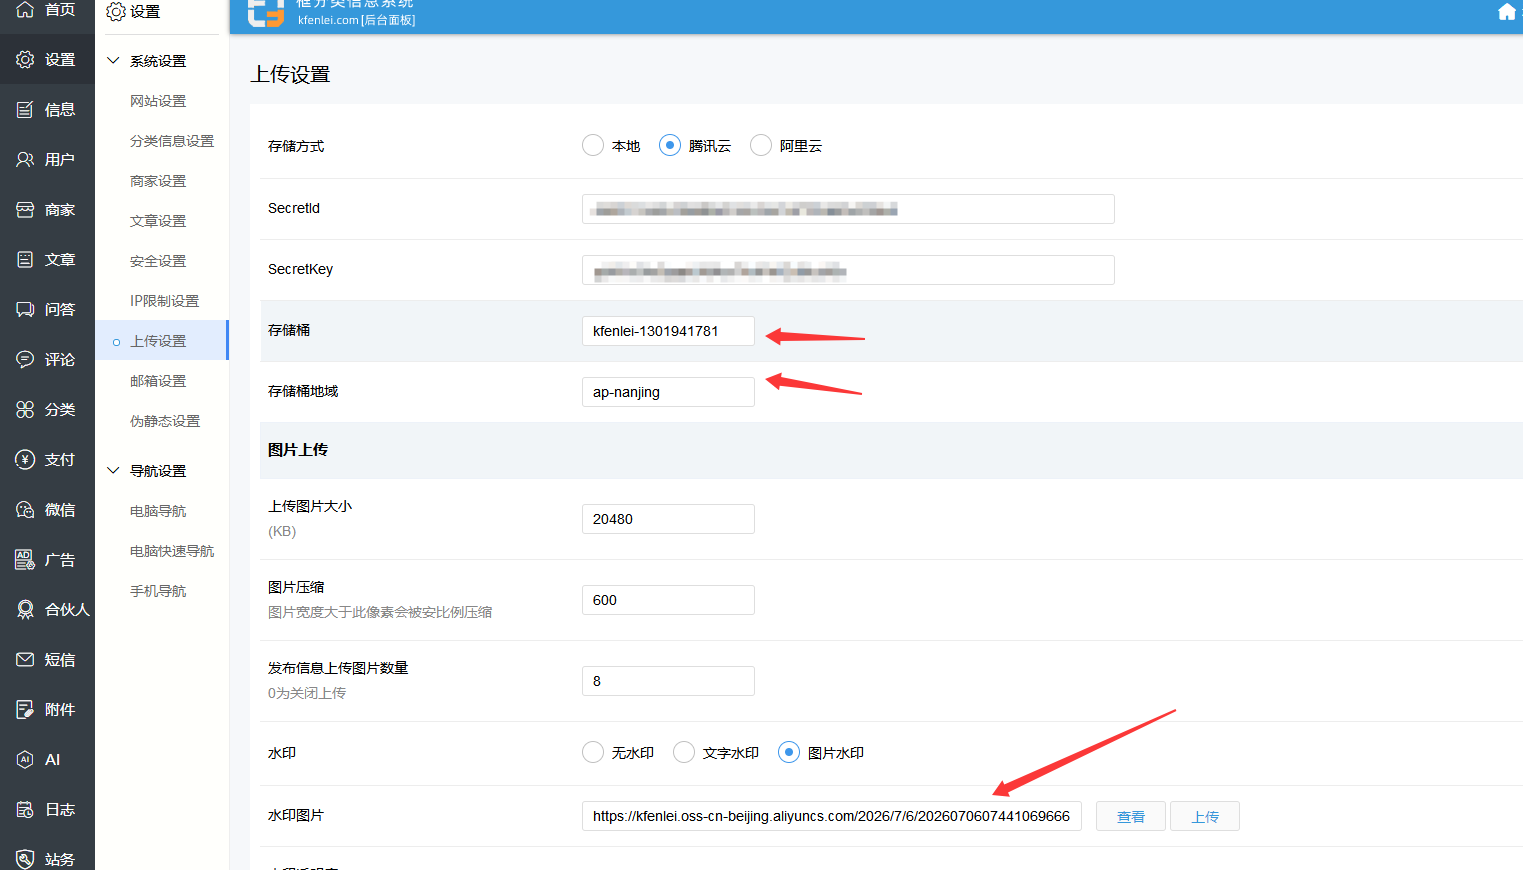Collapse the 系统设置 section chevron
The height and width of the screenshot is (870, 1523).
pos(113,61)
